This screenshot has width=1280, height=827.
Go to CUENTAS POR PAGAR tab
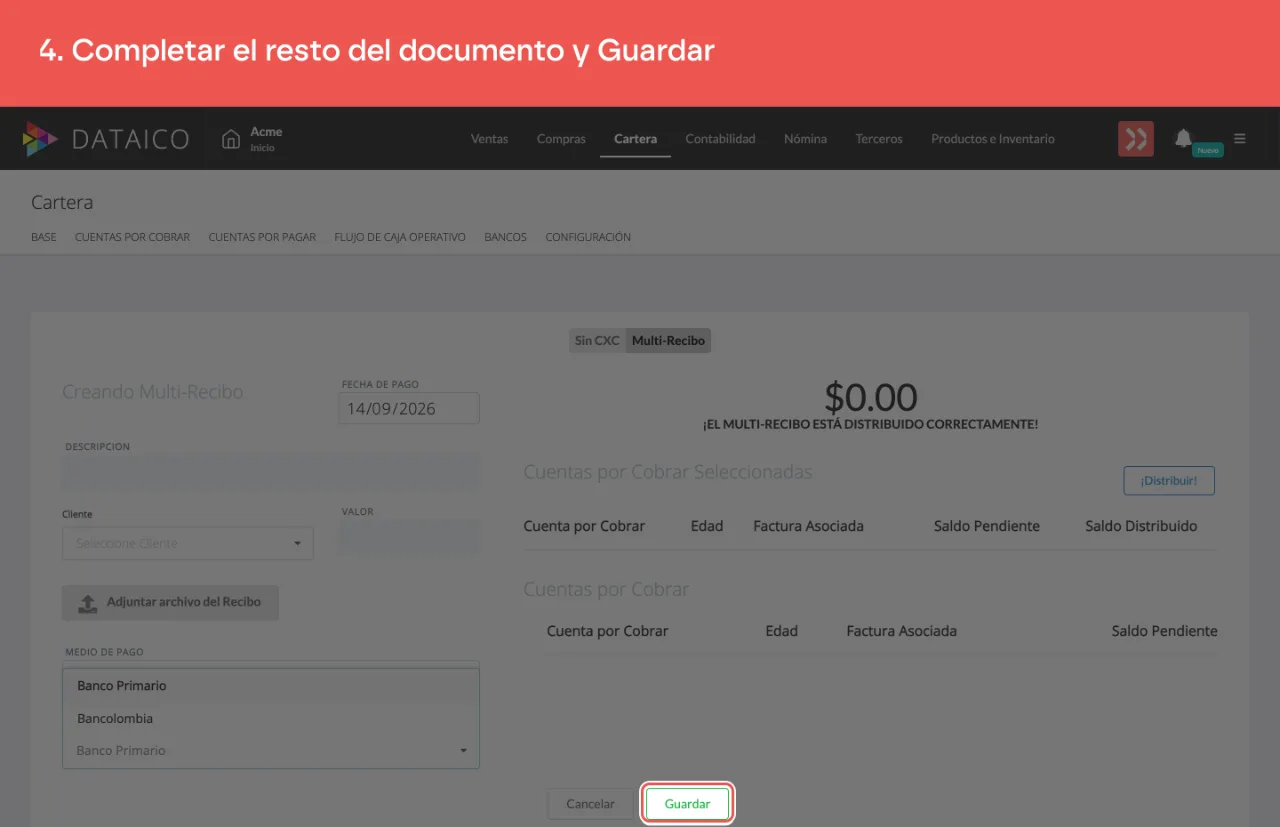262,237
